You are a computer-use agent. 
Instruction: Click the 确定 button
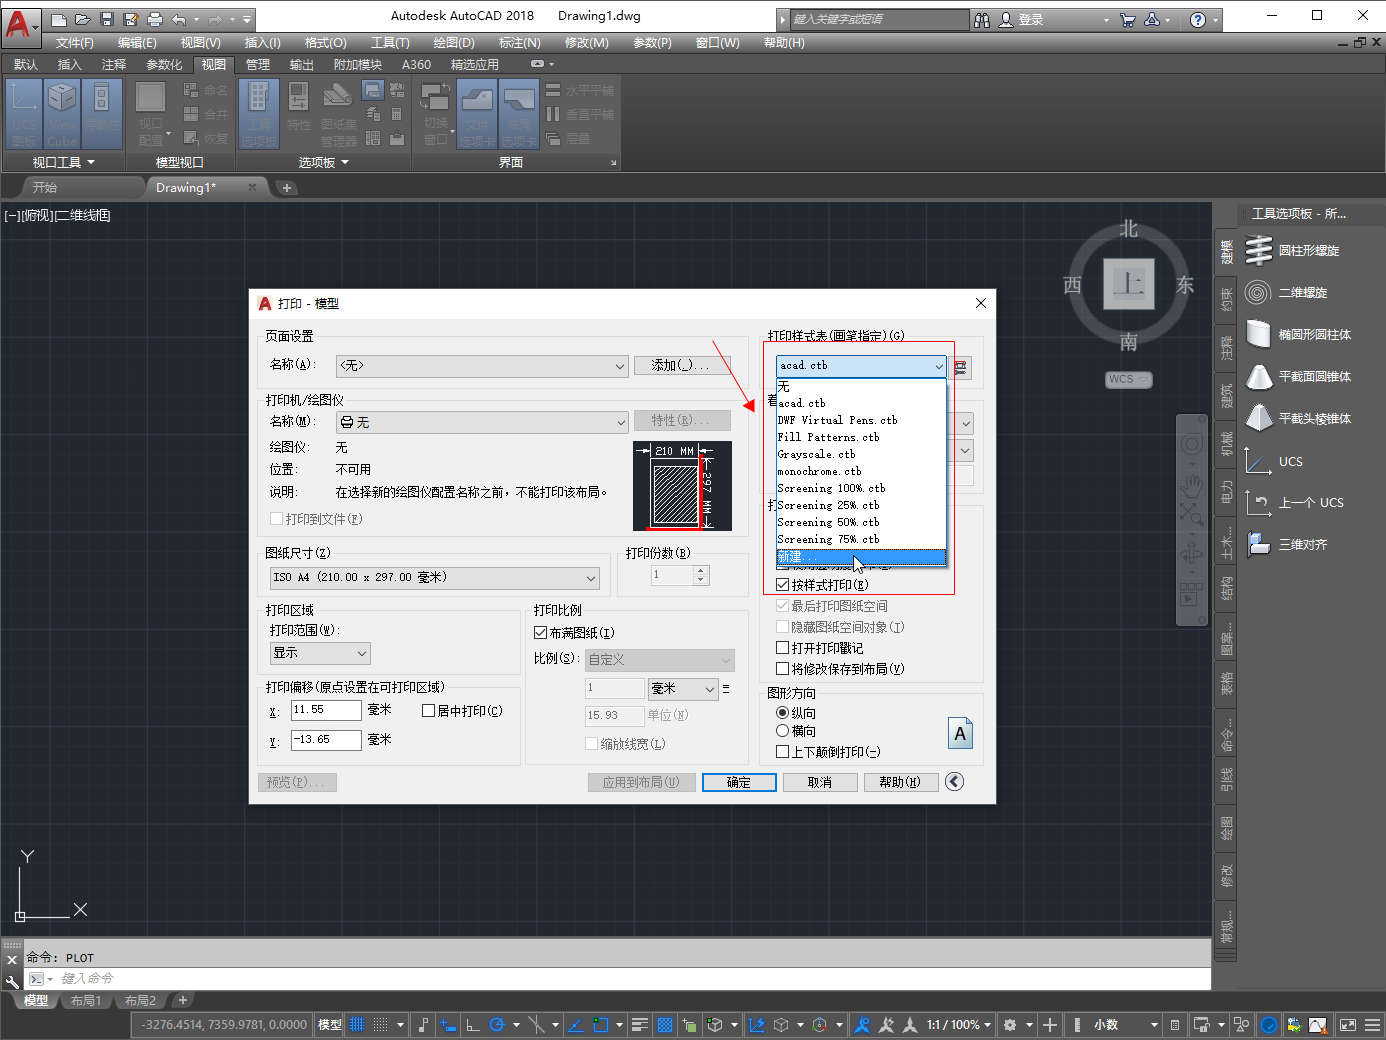coord(739,782)
